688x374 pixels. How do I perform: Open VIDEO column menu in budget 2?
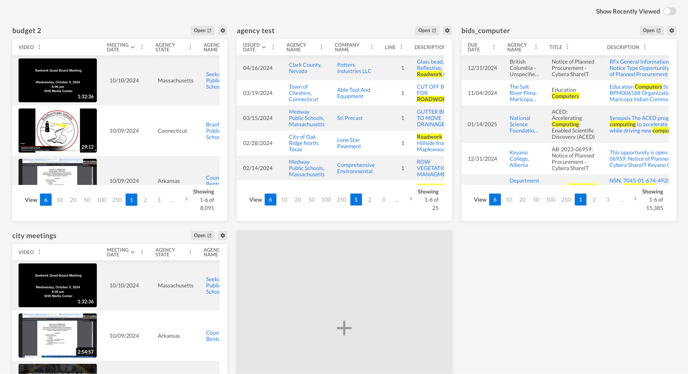pos(39,47)
